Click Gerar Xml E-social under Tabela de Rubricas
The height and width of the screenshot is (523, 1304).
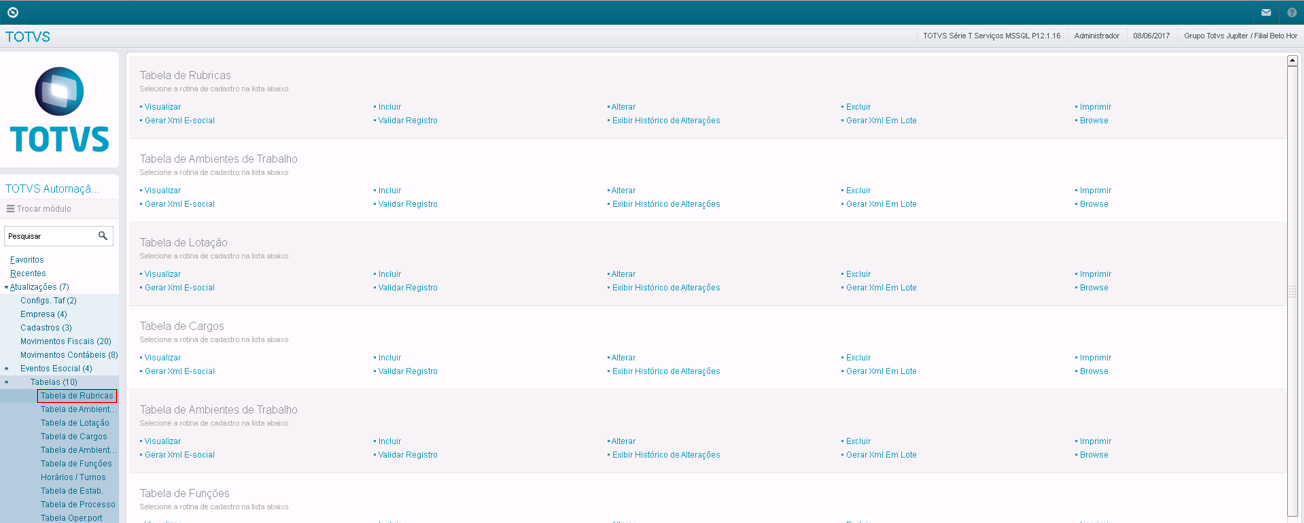coord(179,121)
